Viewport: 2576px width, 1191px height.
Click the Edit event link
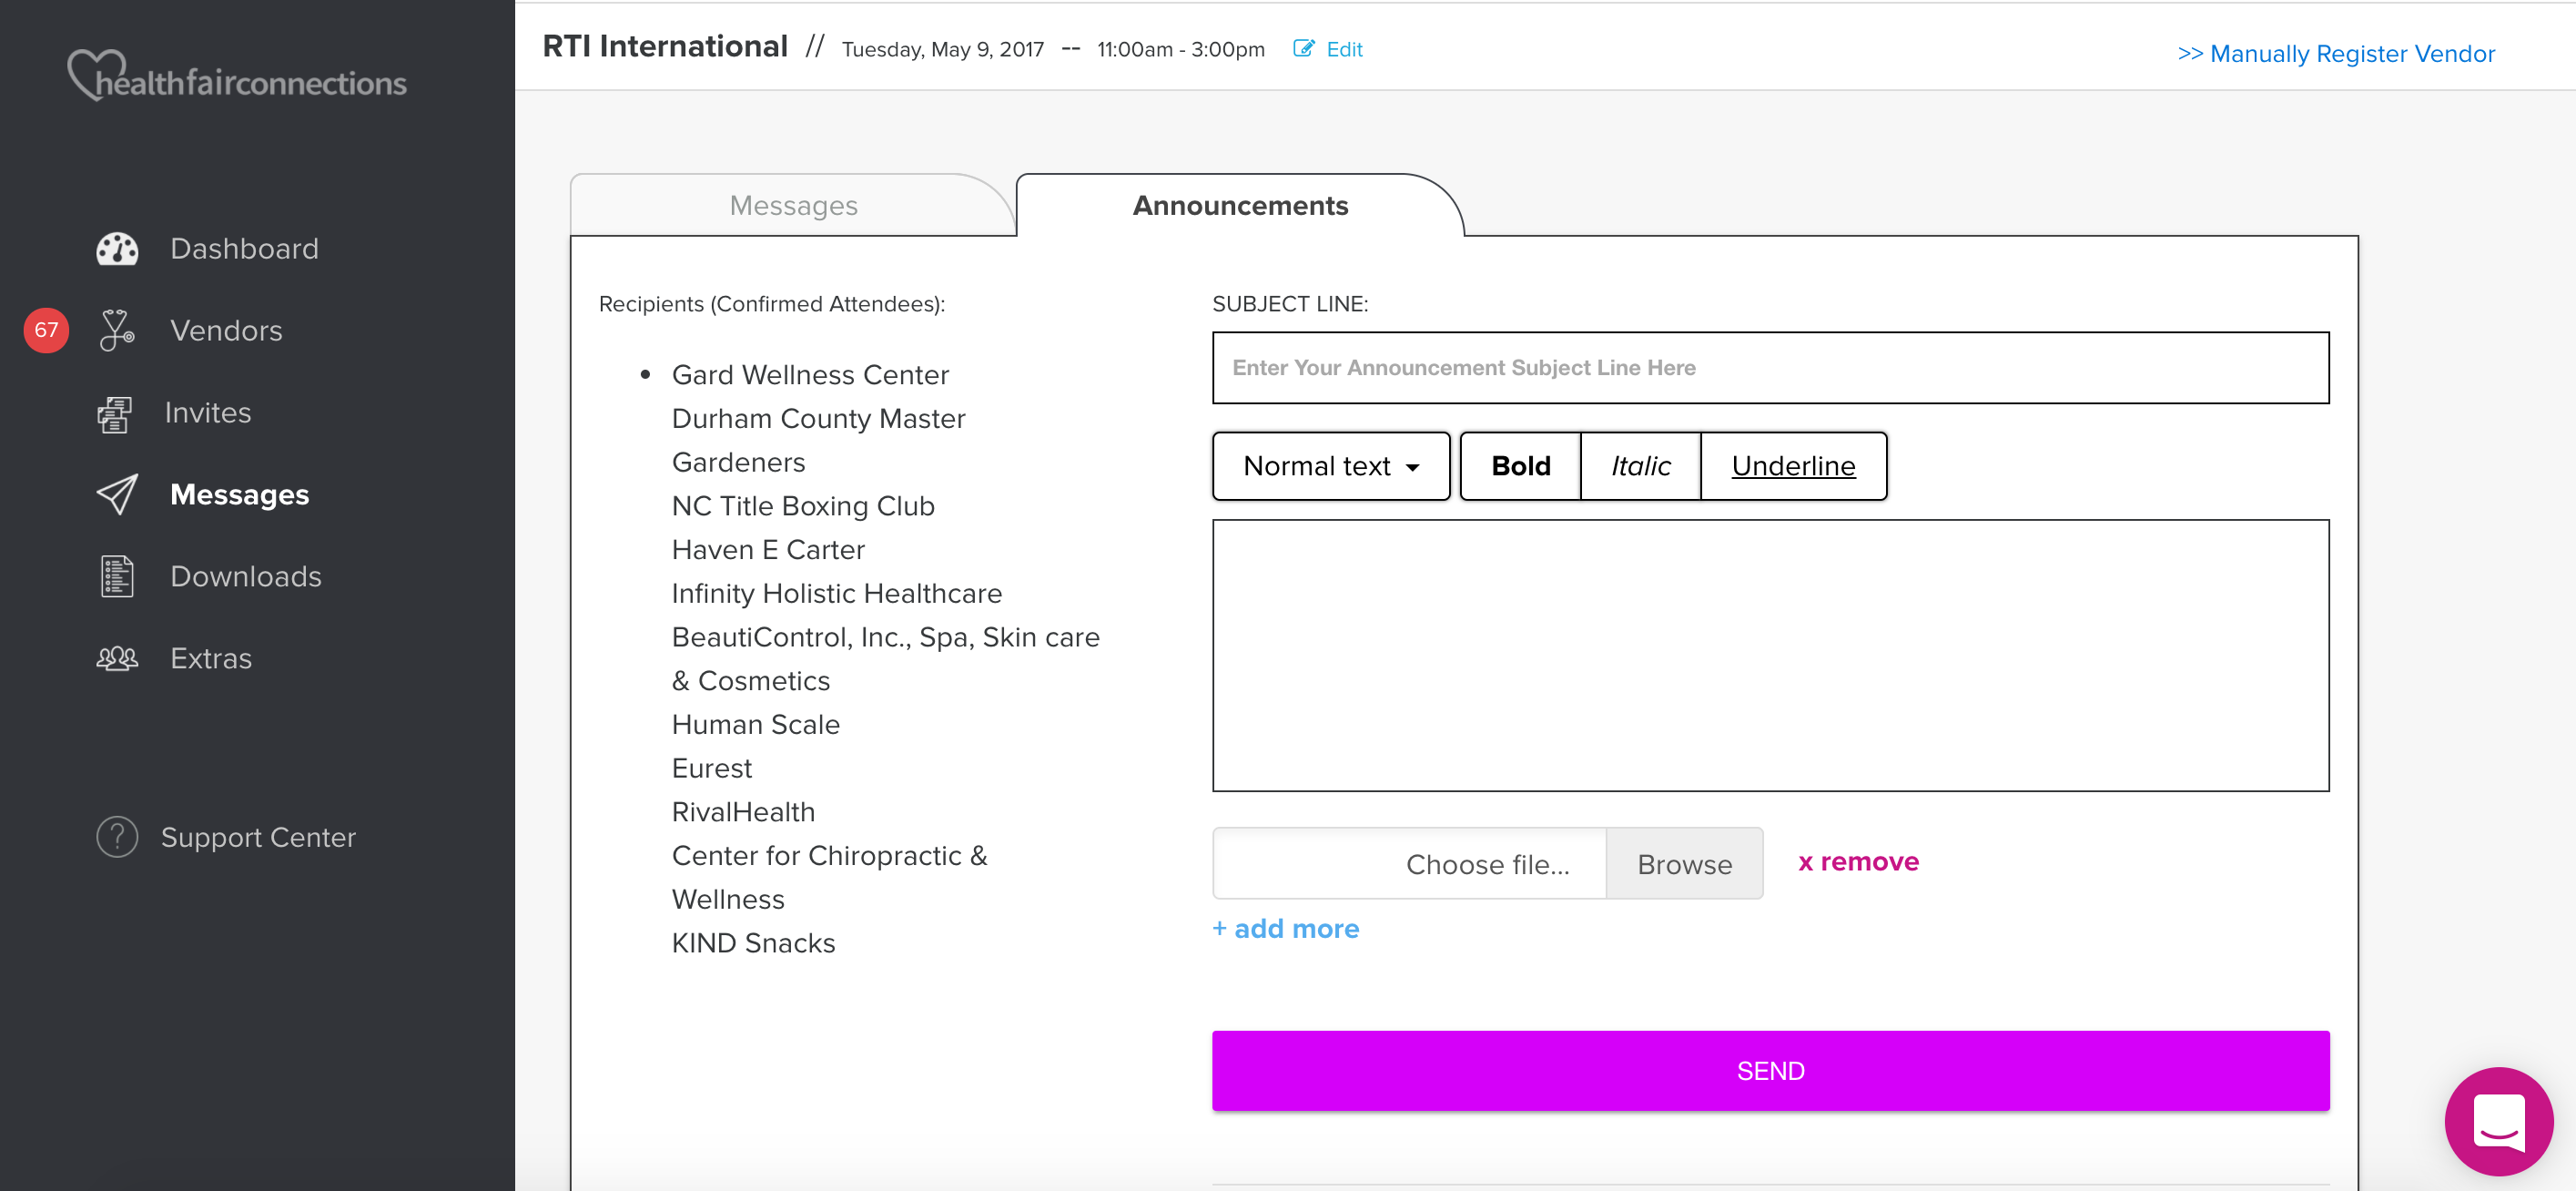(x=1344, y=49)
